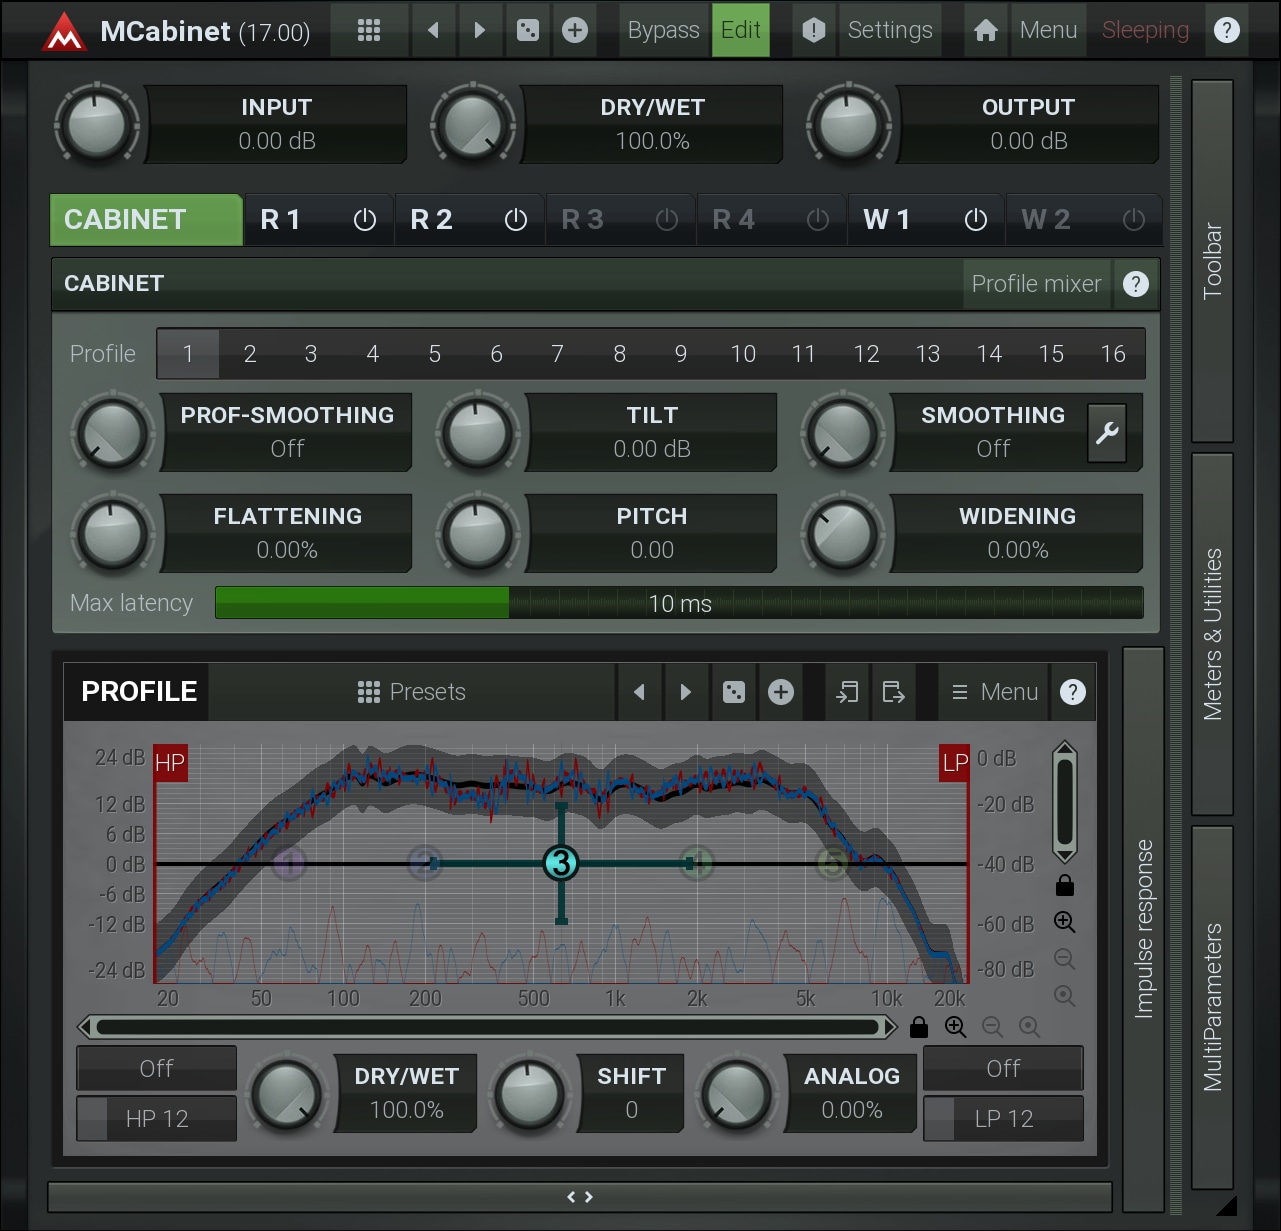
Task: Toggle the W 1 power button
Action: tap(975, 220)
